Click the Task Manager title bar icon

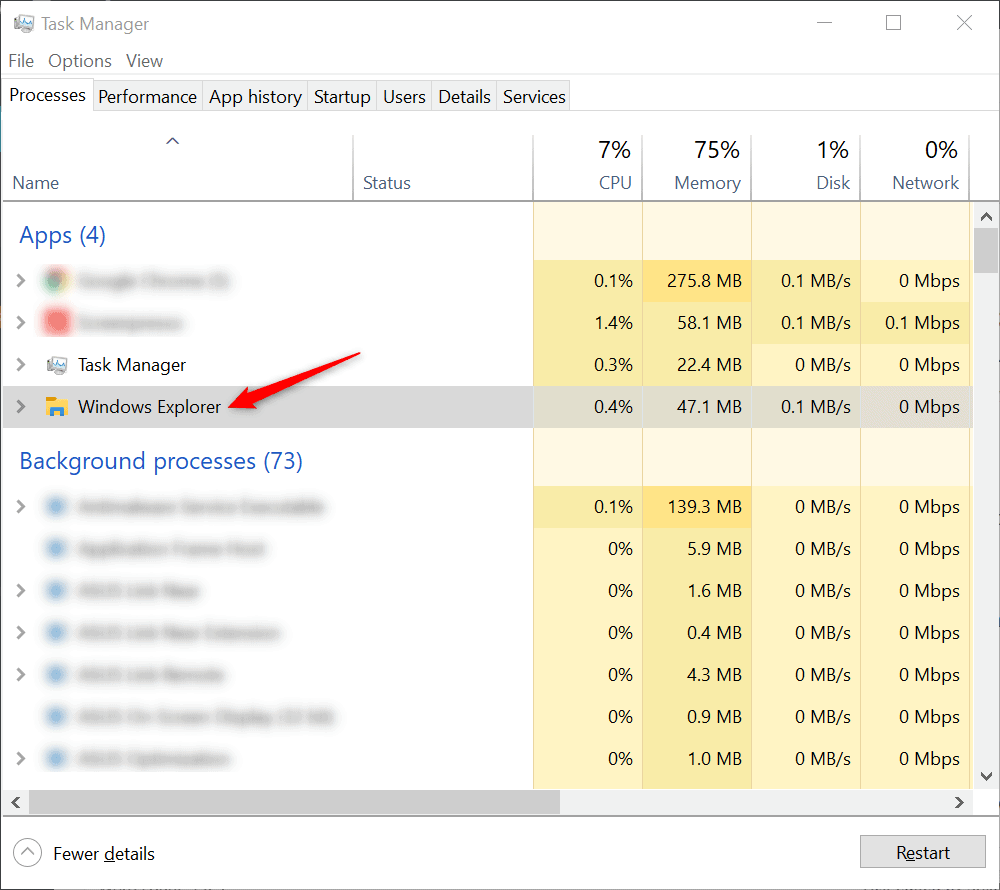pos(24,24)
